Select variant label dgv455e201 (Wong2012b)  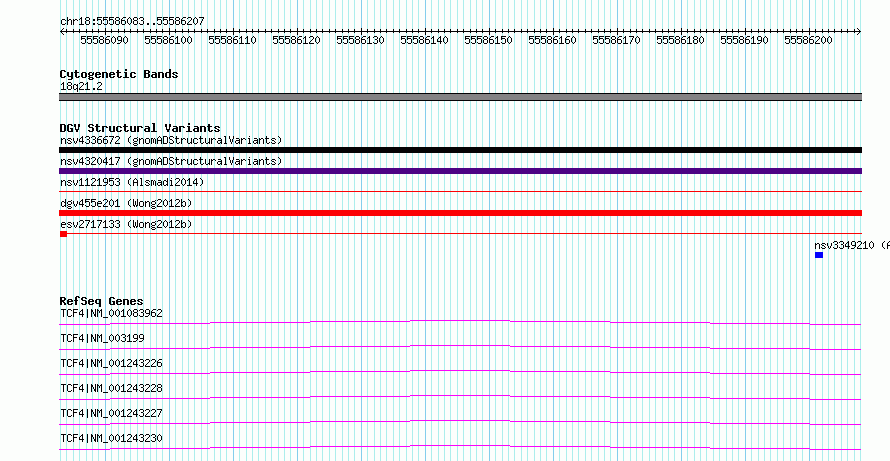(x=126, y=203)
